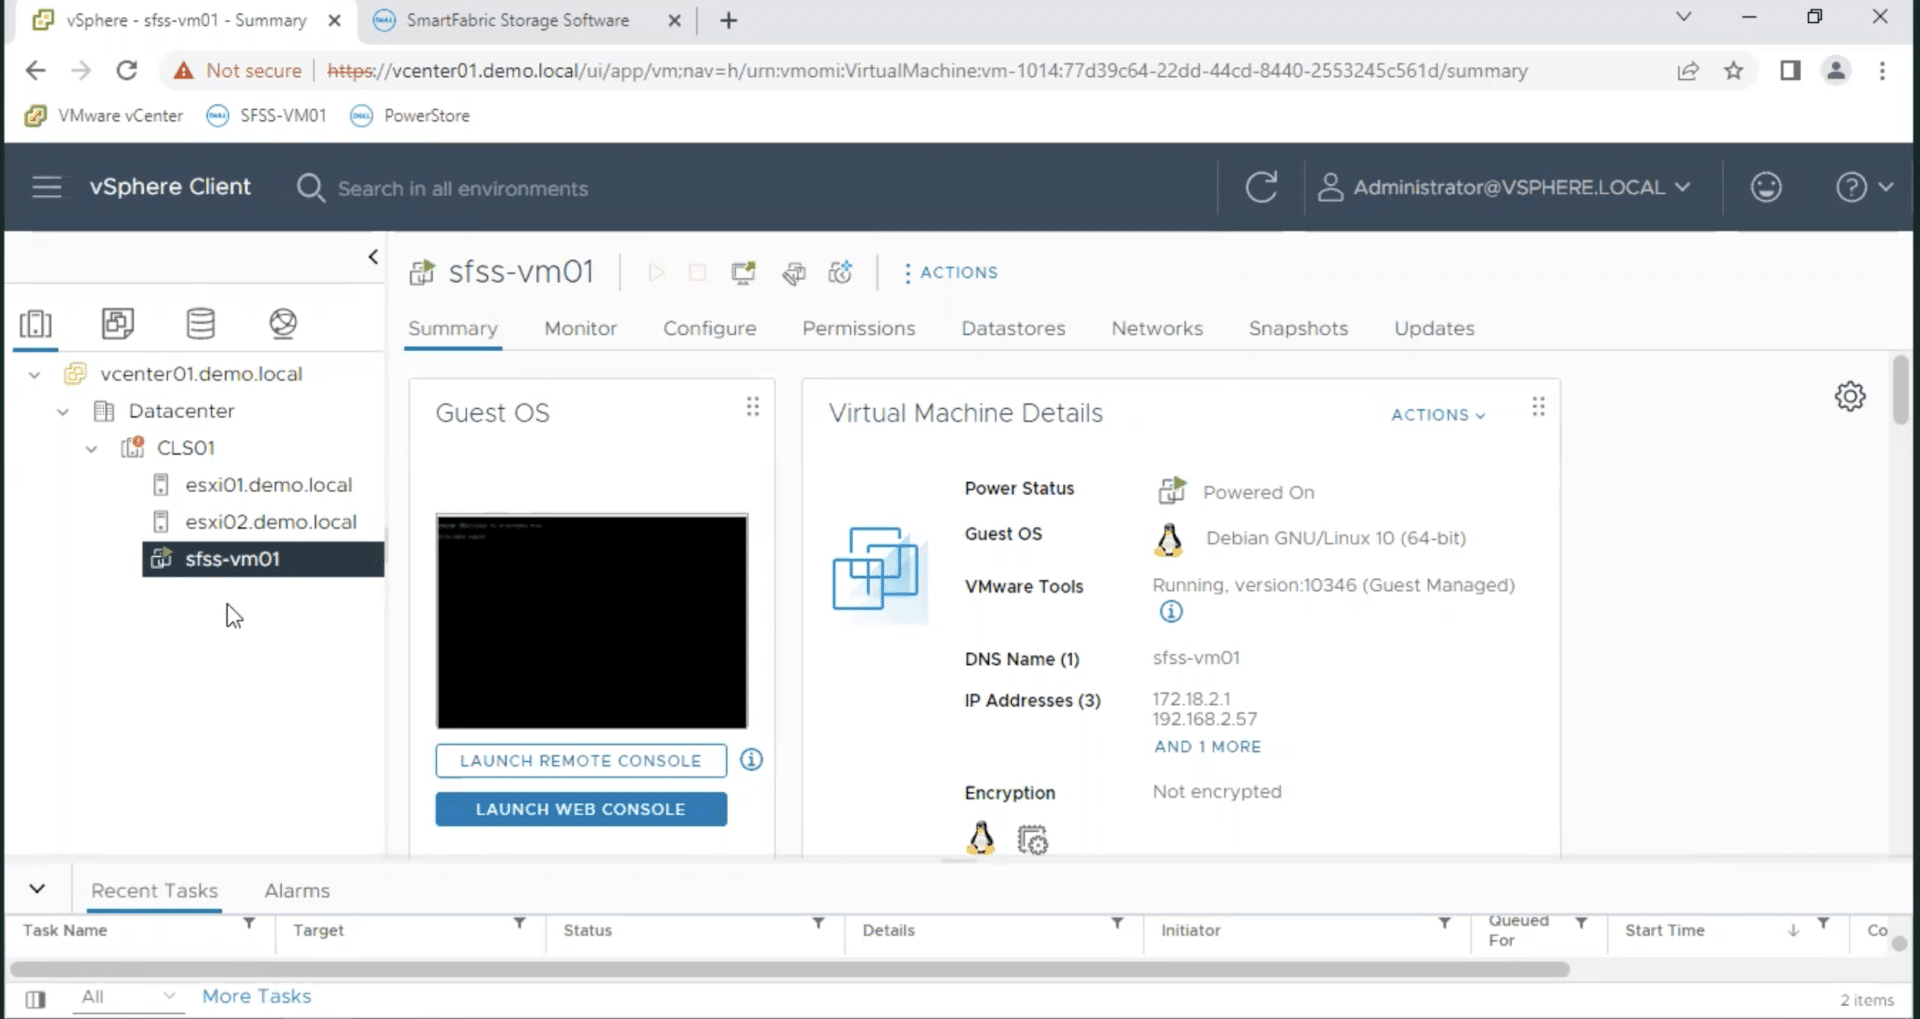Filter the Status column
Viewport: 1920px width, 1019px height.
819,923
